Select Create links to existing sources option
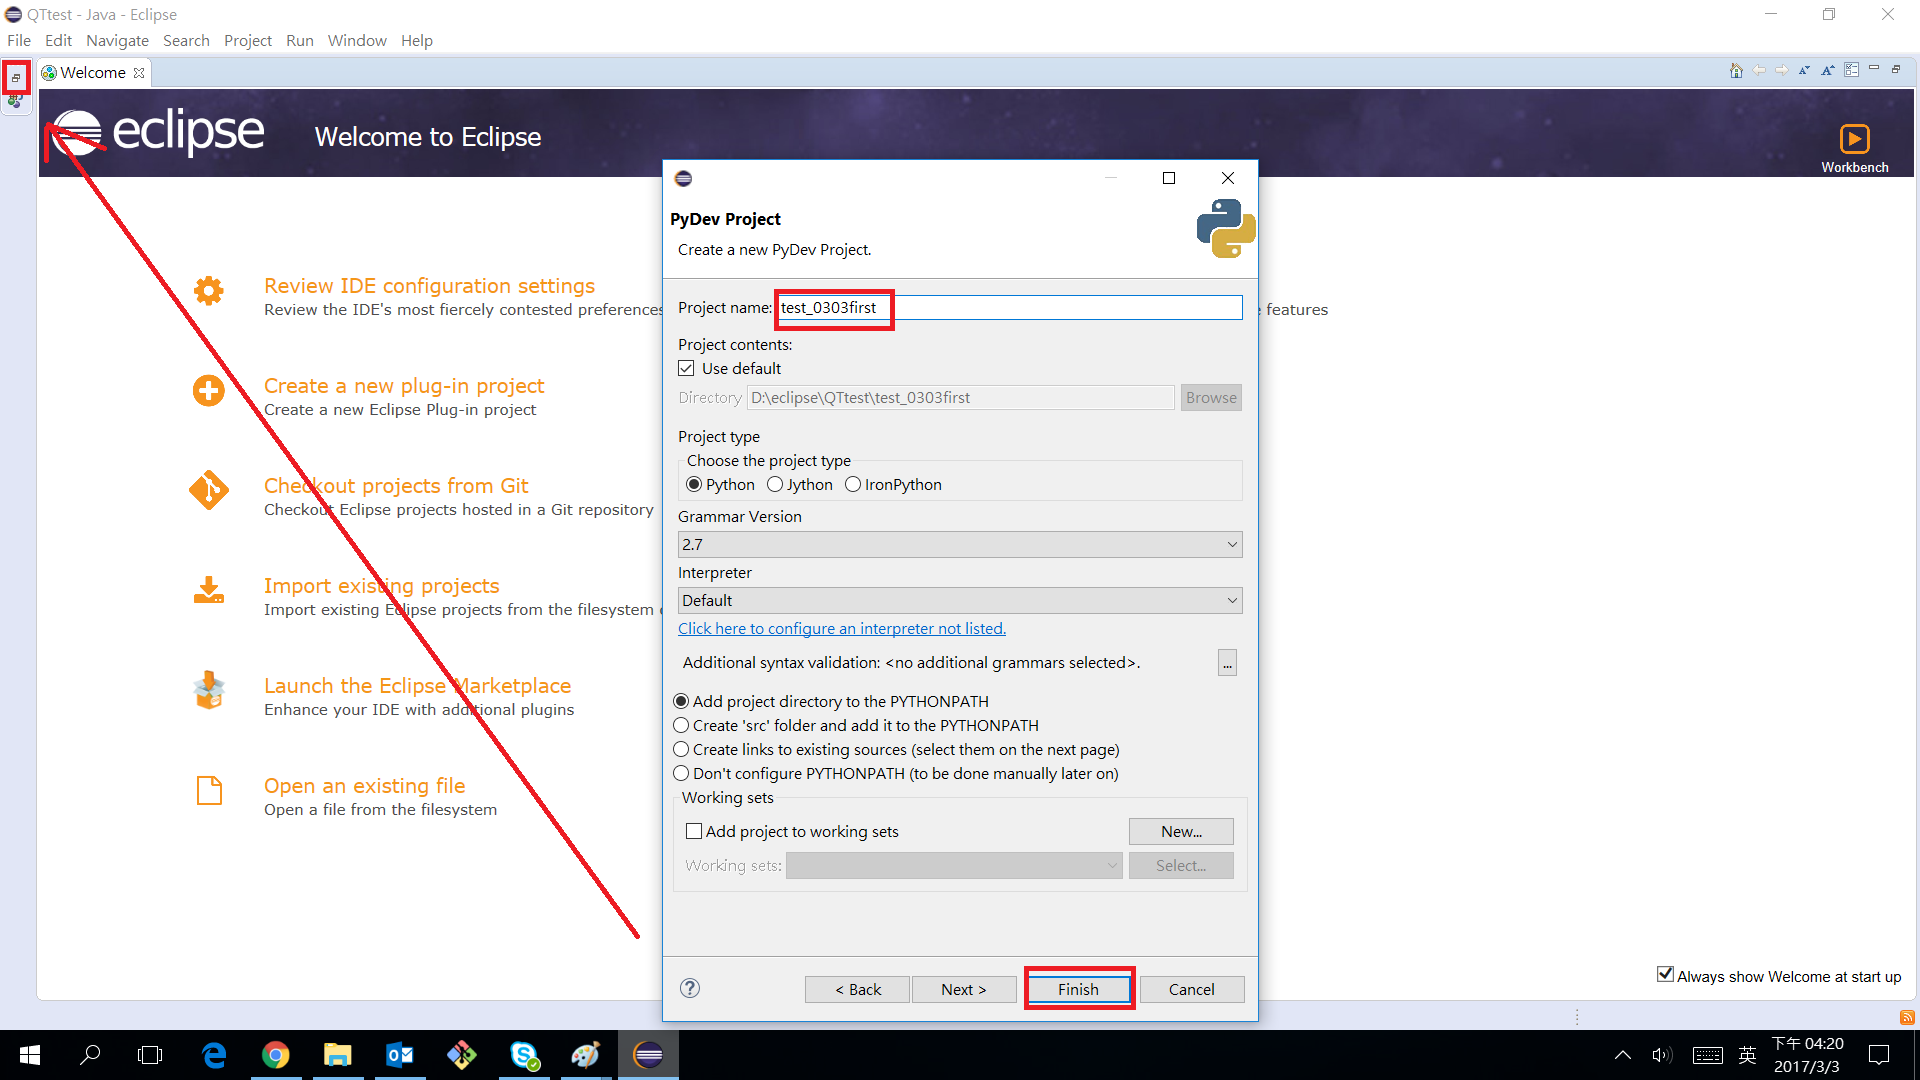 click(682, 749)
